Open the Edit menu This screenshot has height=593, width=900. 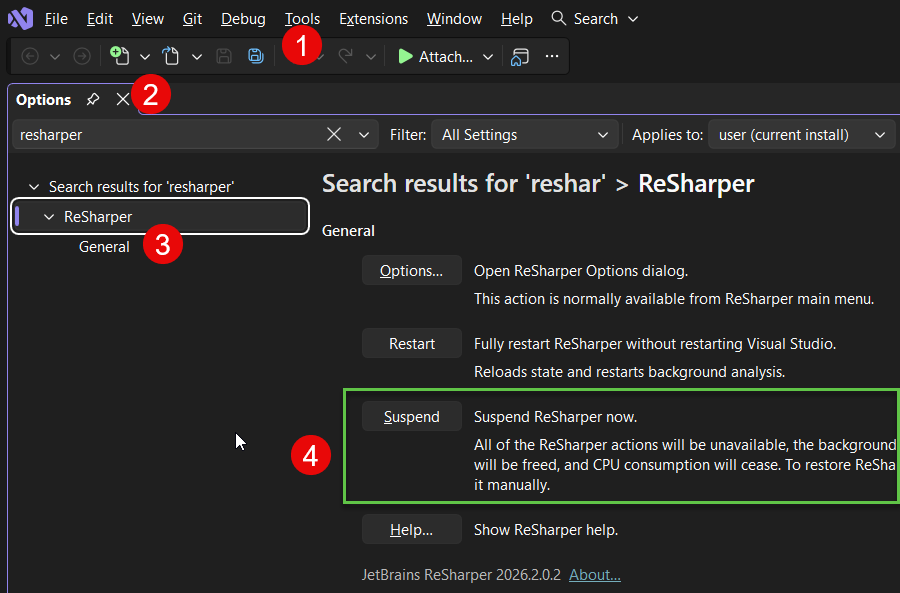click(100, 19)
